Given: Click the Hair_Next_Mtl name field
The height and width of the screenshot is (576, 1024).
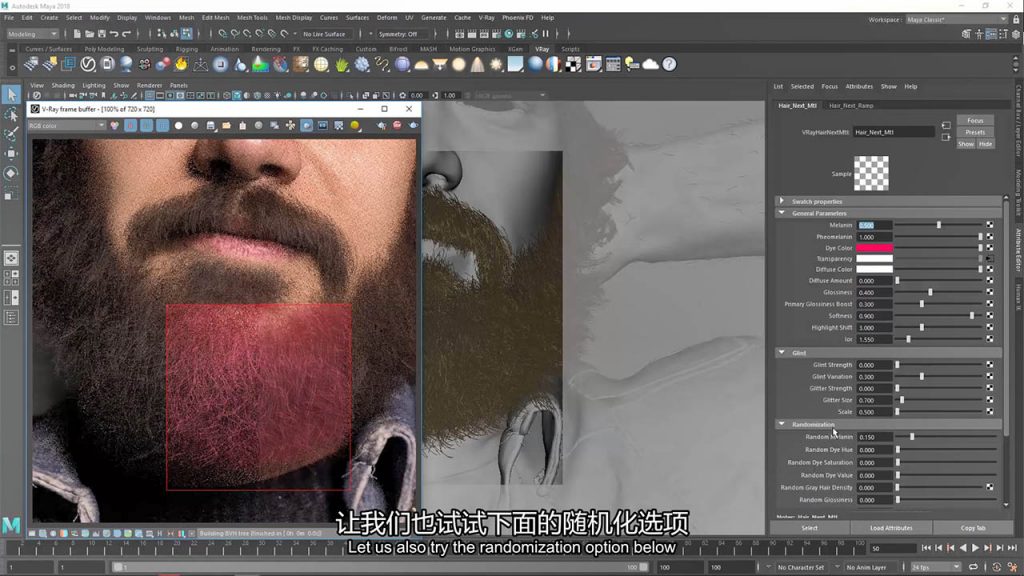Looking at the screenshot, I should [x=893, y=133].
